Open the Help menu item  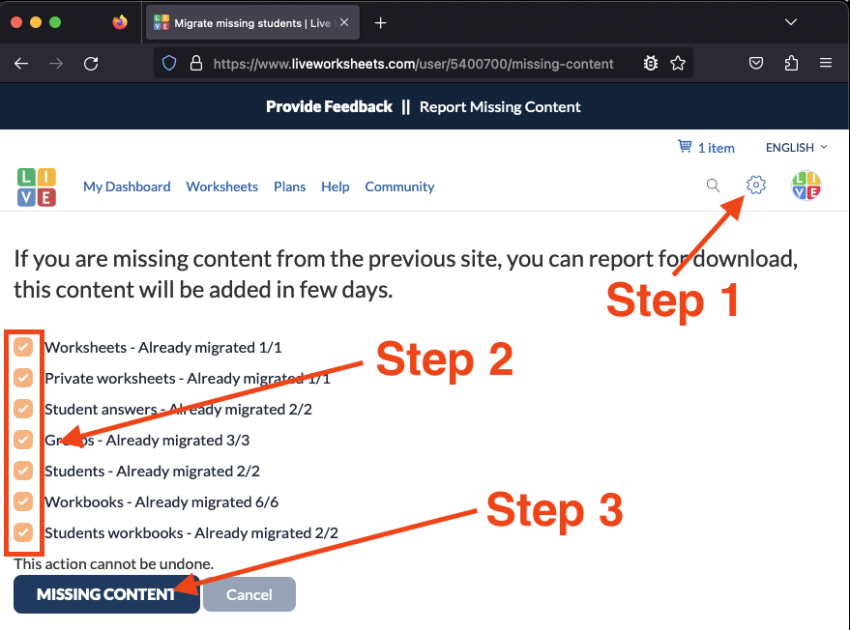(335, 187)
